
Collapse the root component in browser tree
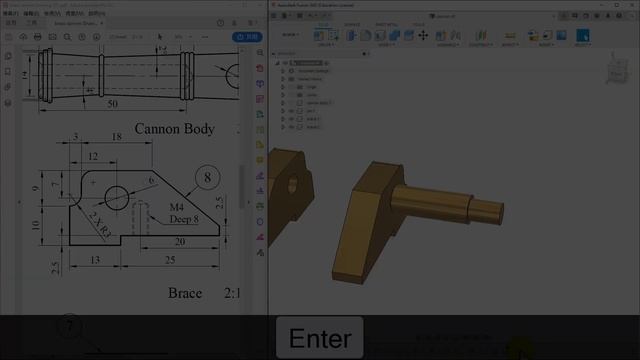pos(278,63)
